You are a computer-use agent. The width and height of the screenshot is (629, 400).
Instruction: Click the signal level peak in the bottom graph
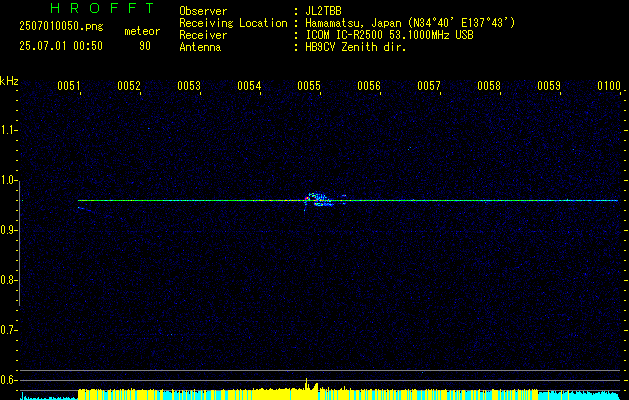tap(306, 383)
